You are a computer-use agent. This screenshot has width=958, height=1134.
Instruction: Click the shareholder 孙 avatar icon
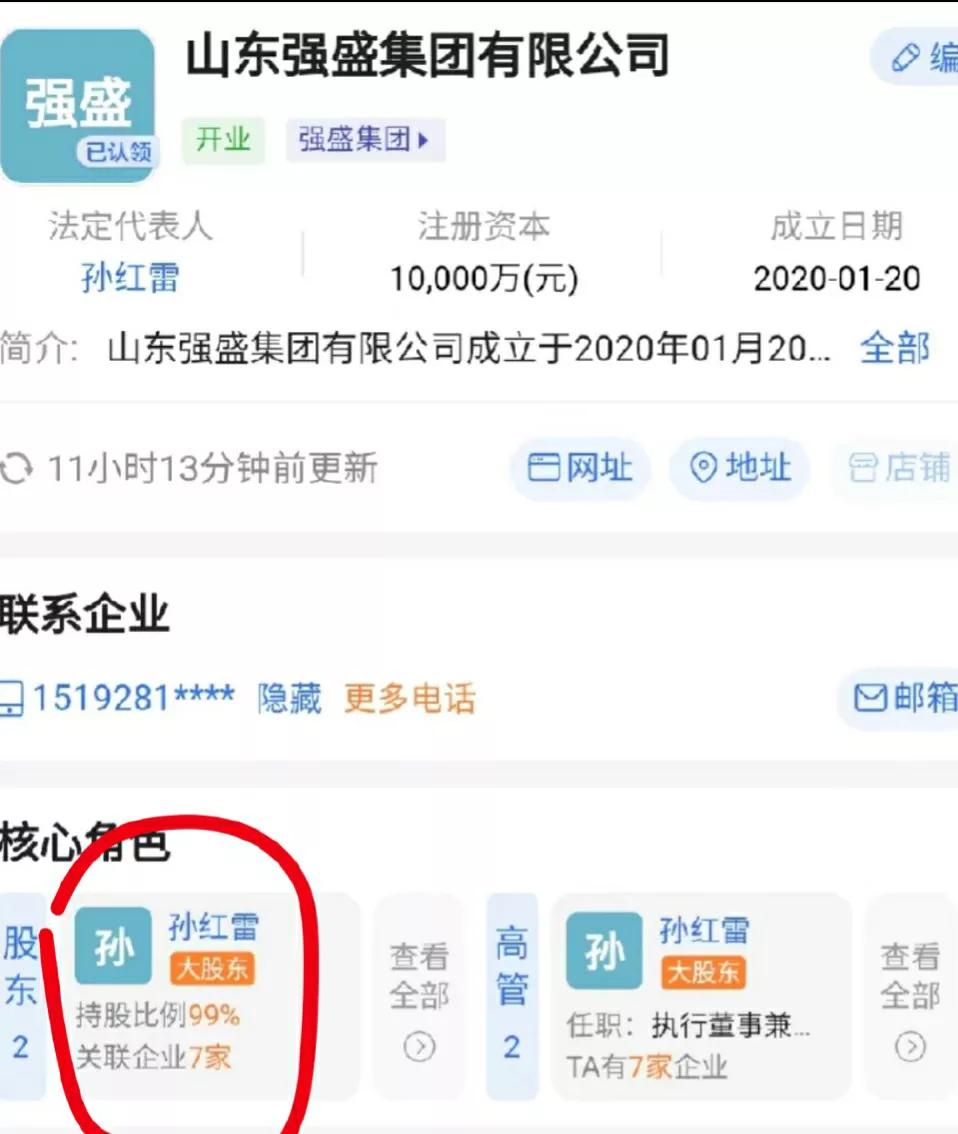114,946
